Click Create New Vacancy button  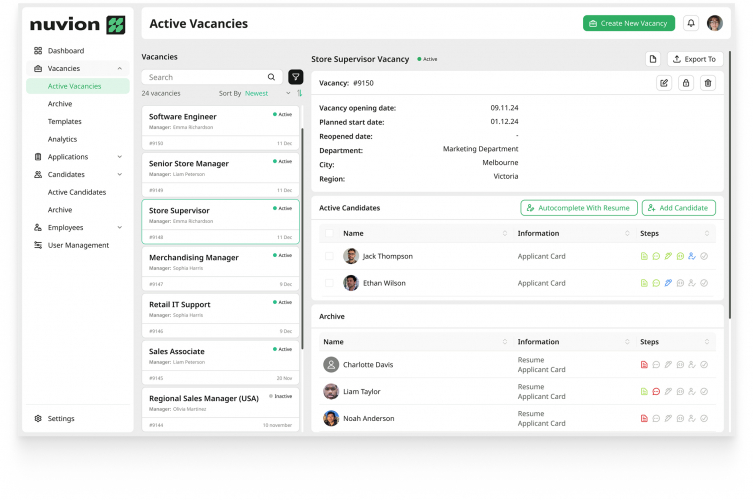(629, 23)
